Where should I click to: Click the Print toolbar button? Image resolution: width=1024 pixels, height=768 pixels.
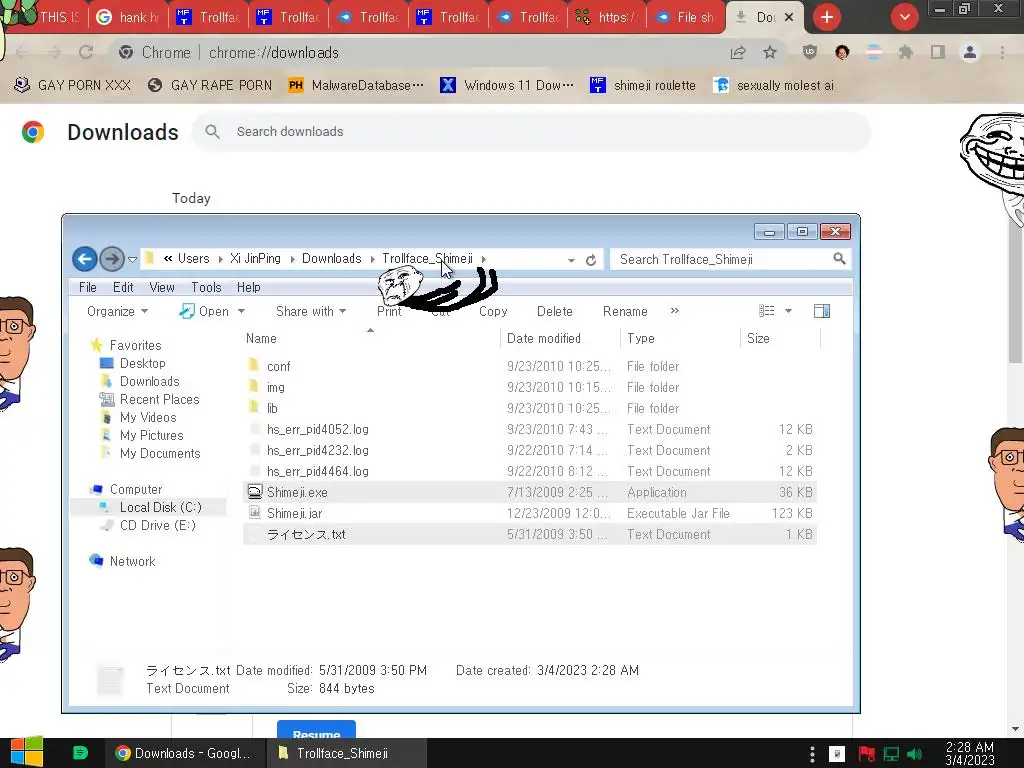(389, 312)
